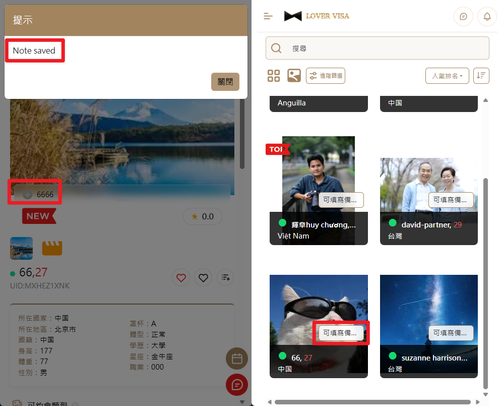Open the hamburger menu next to Lover Visa
This screenshot has height=406, width=500.
point(268,16)
